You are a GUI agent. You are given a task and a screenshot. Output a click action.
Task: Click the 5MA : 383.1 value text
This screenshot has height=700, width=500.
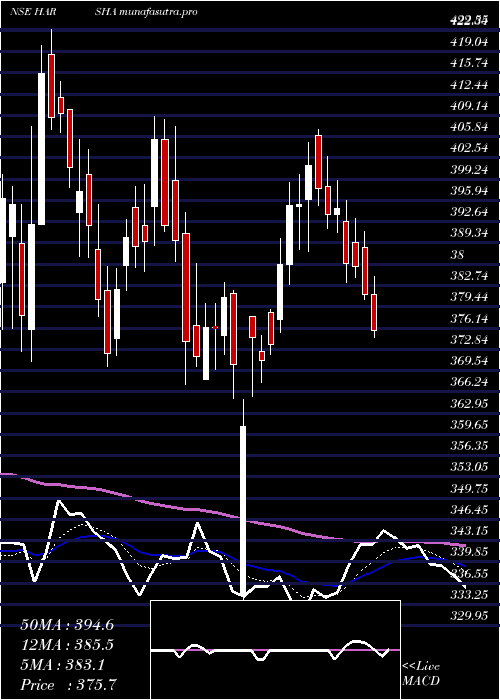62,665
